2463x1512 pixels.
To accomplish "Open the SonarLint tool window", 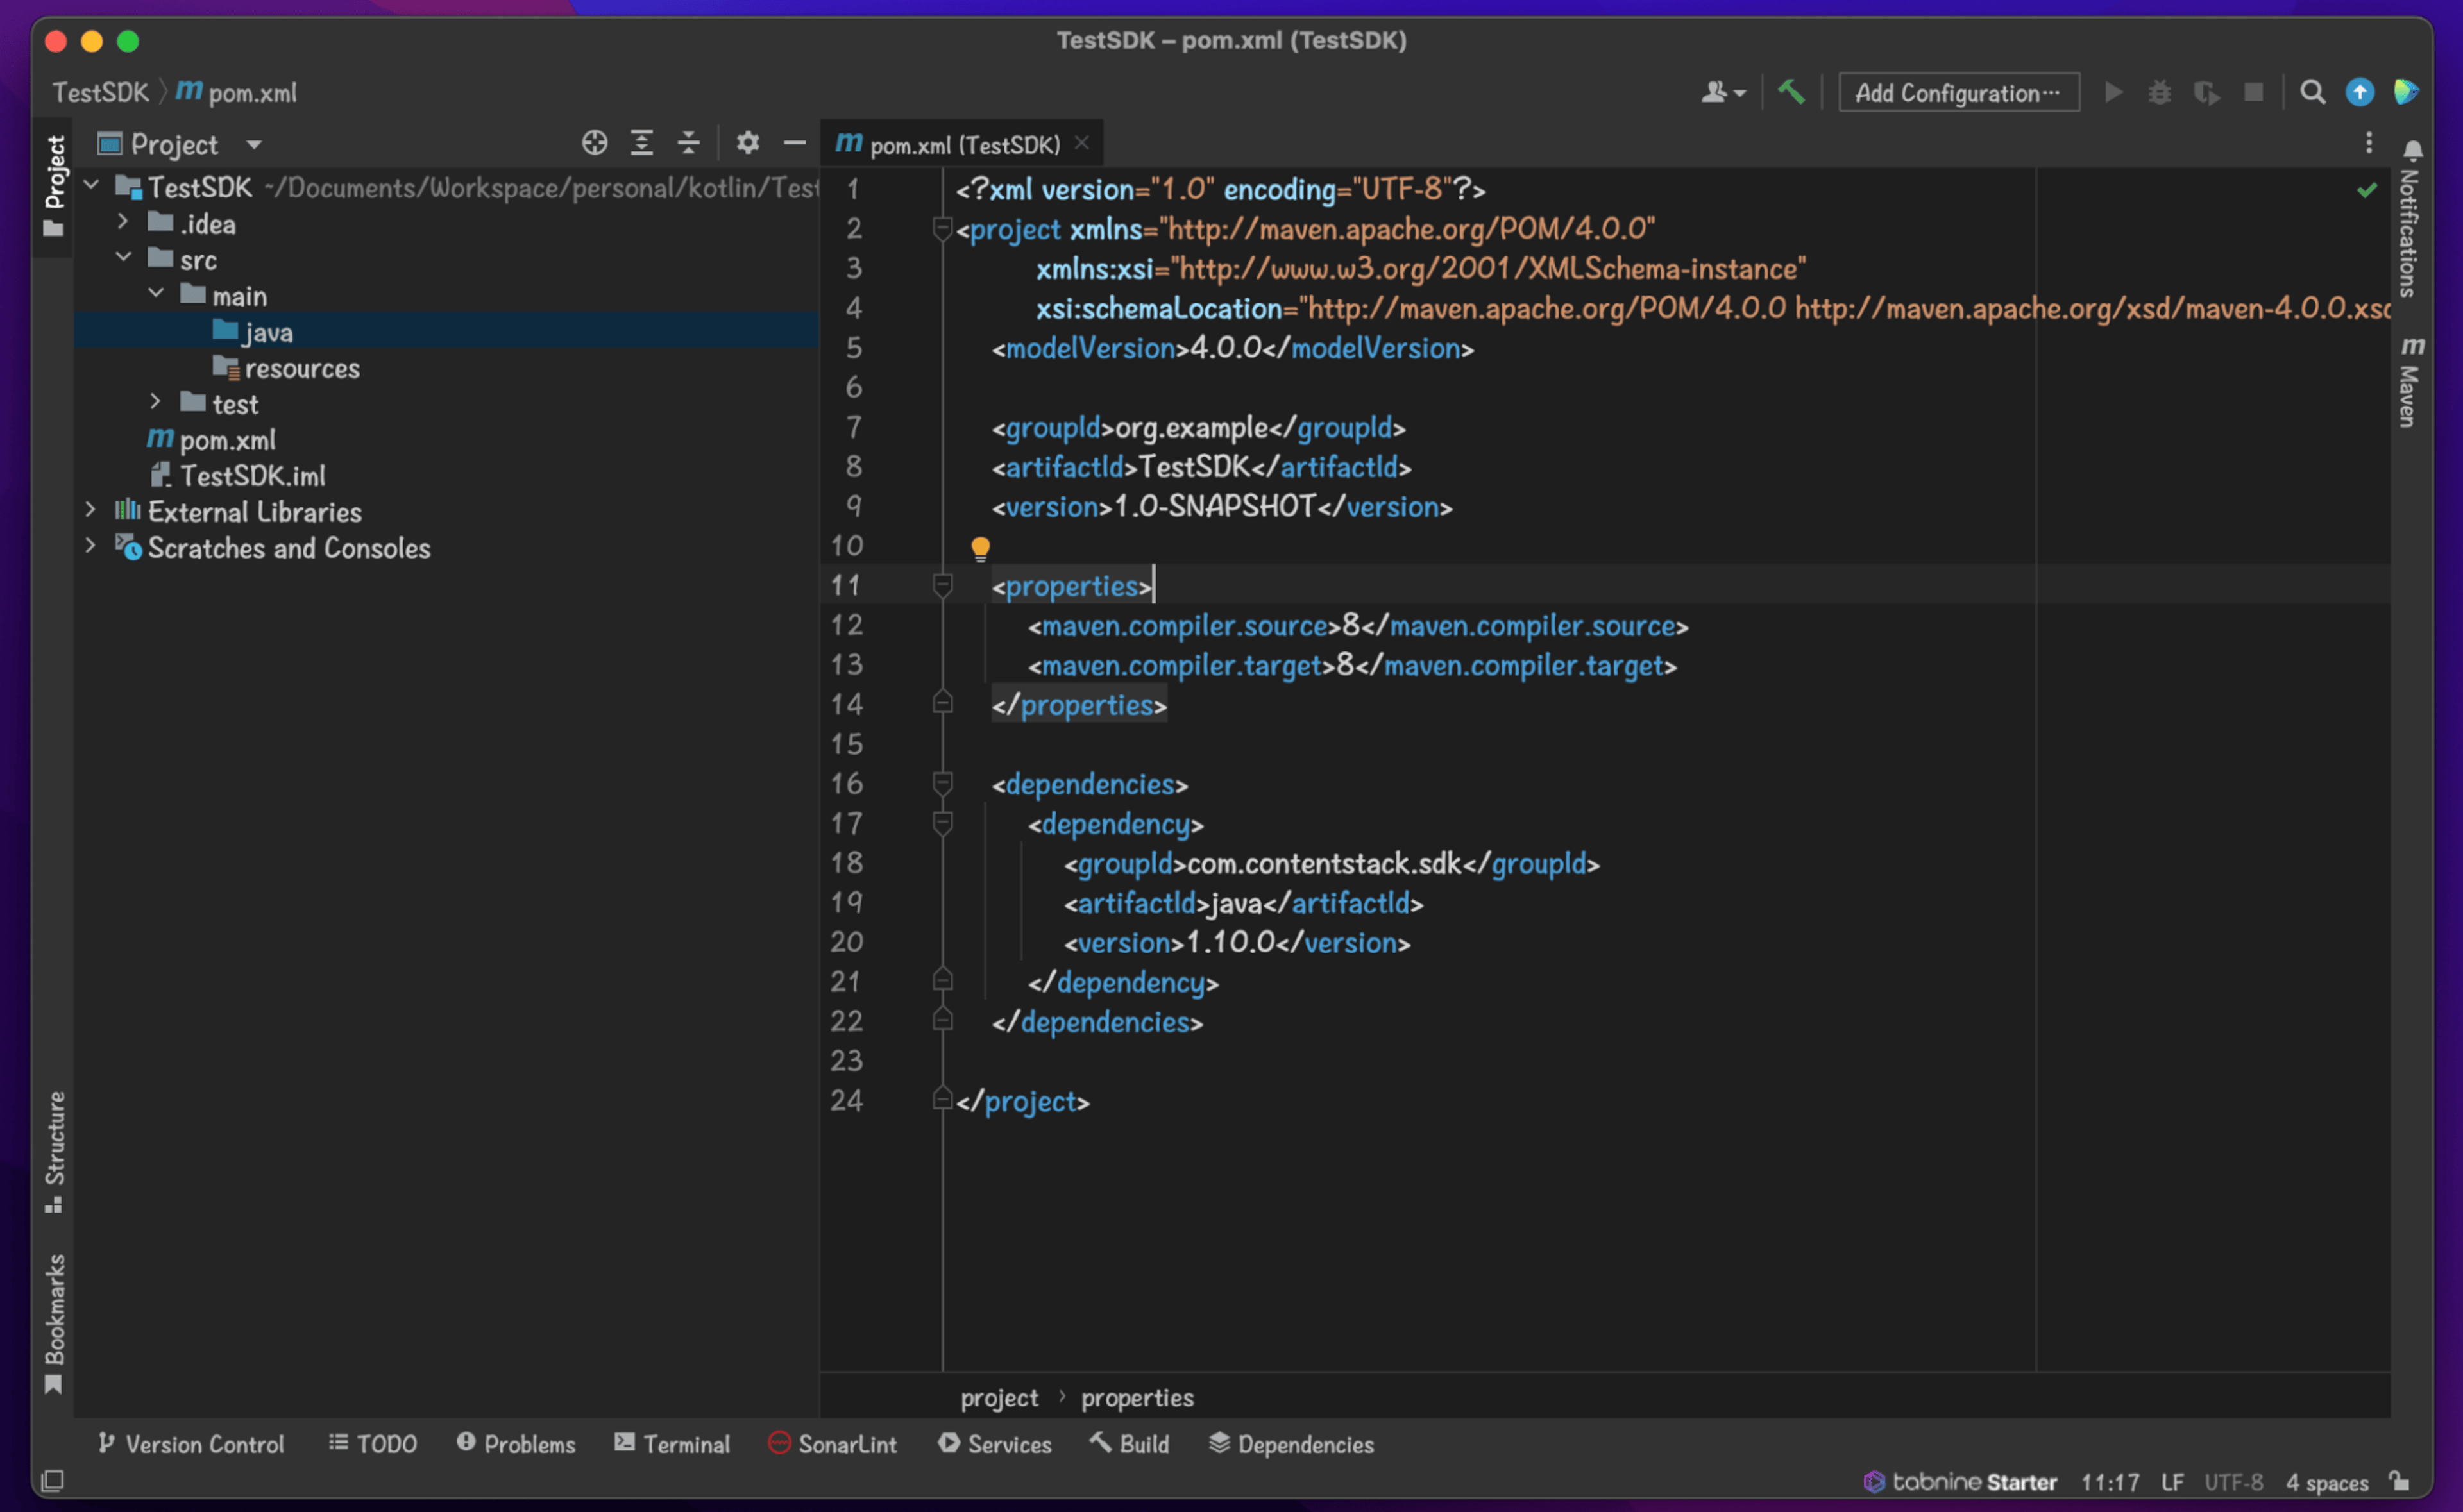I will (x=833, y=1443).
